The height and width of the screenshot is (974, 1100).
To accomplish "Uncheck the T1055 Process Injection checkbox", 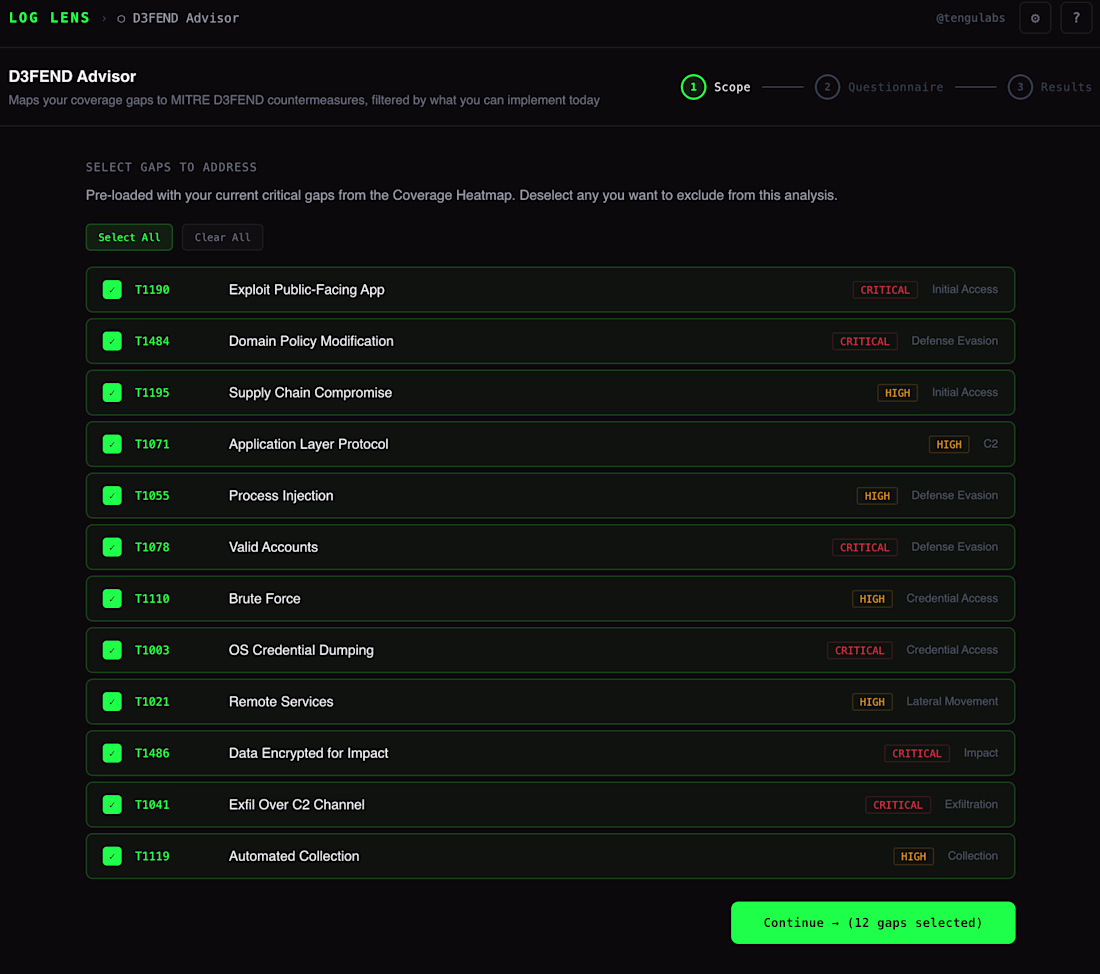I will (x=112, y=495).
